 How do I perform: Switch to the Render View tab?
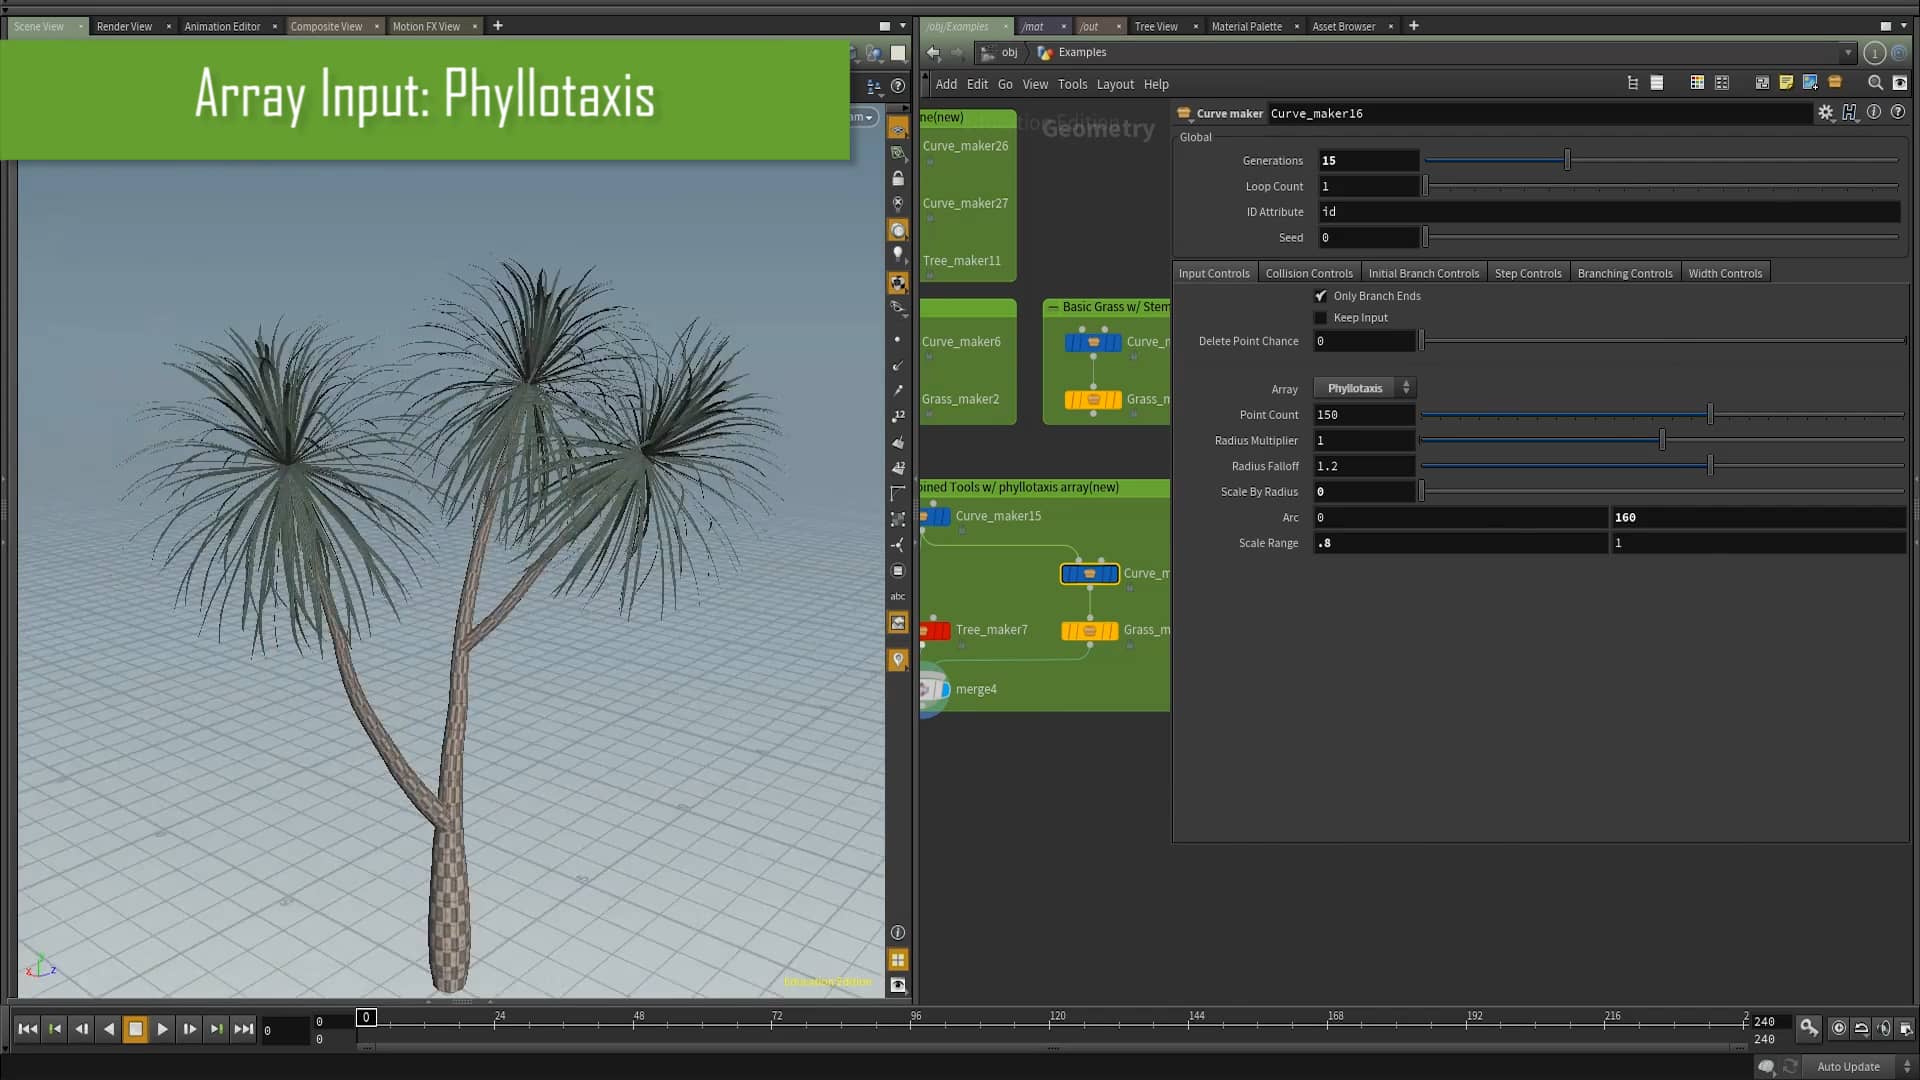click(123, 26)
